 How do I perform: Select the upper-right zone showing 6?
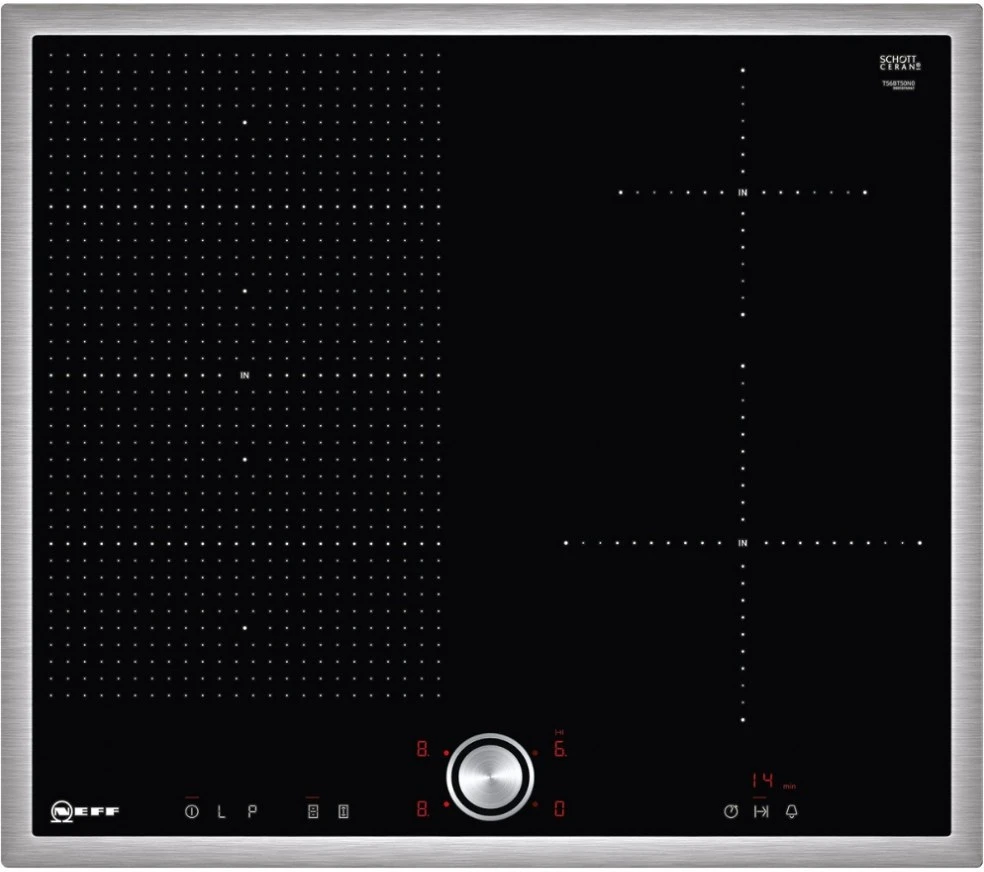[560, 750]
